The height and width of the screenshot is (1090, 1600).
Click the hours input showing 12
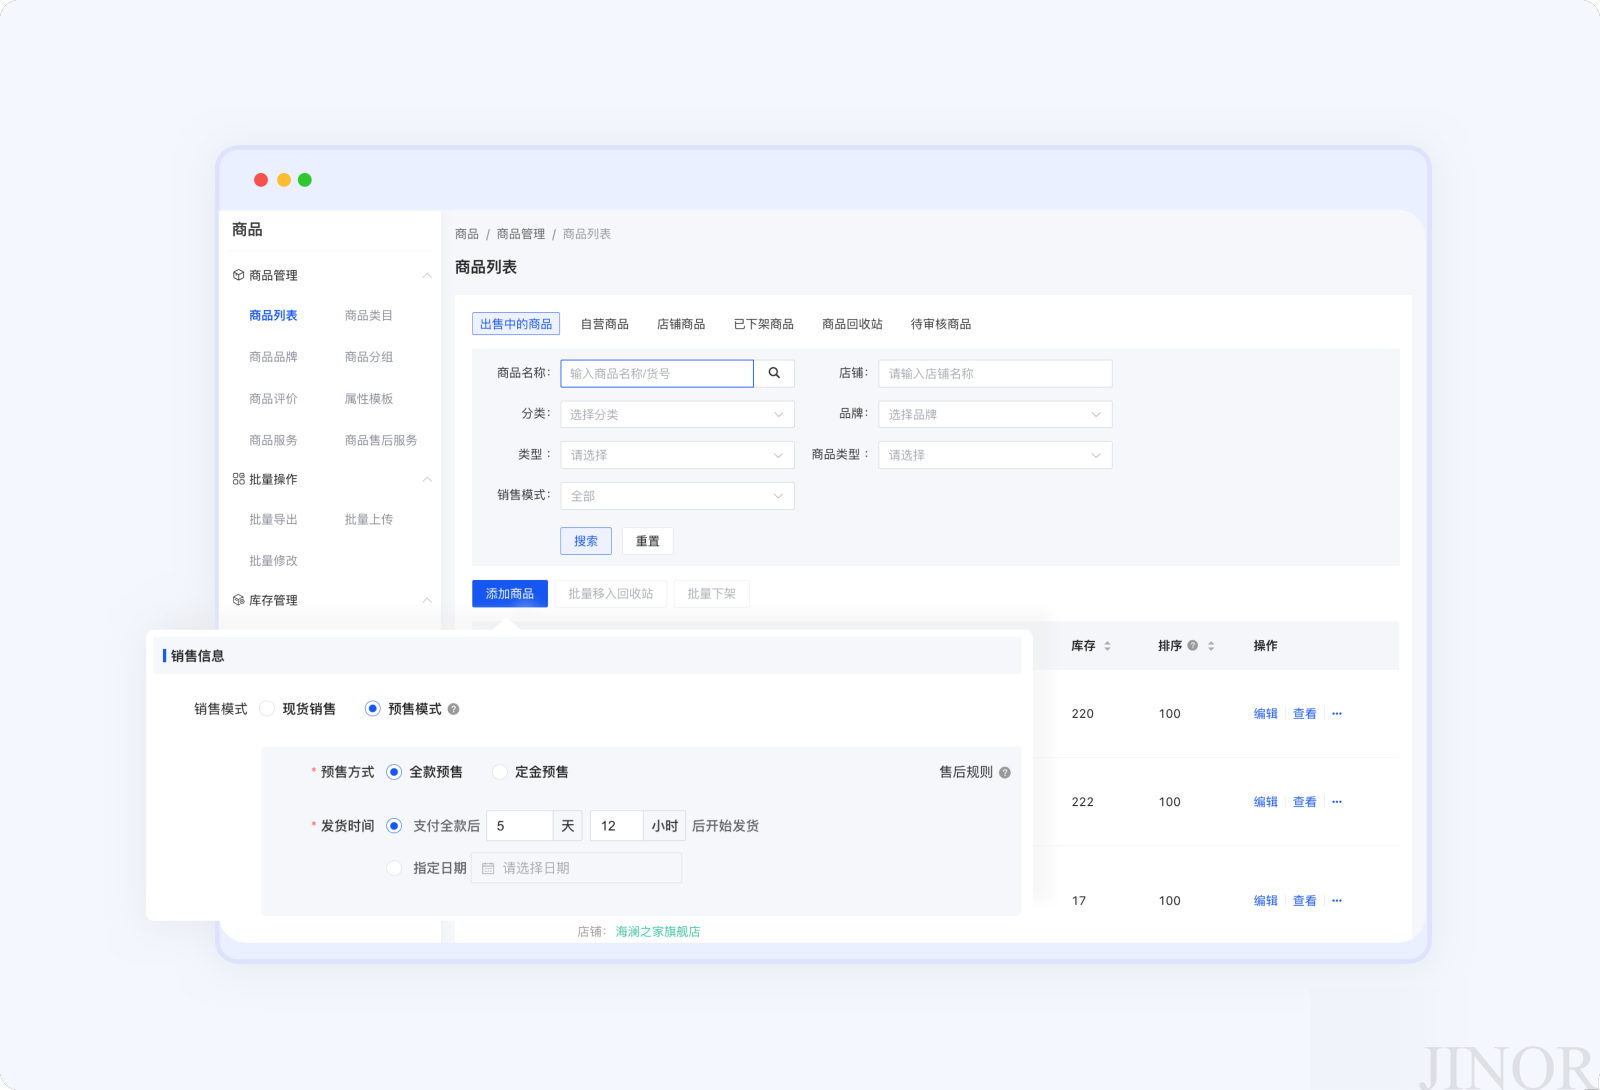tap(617, 826)
